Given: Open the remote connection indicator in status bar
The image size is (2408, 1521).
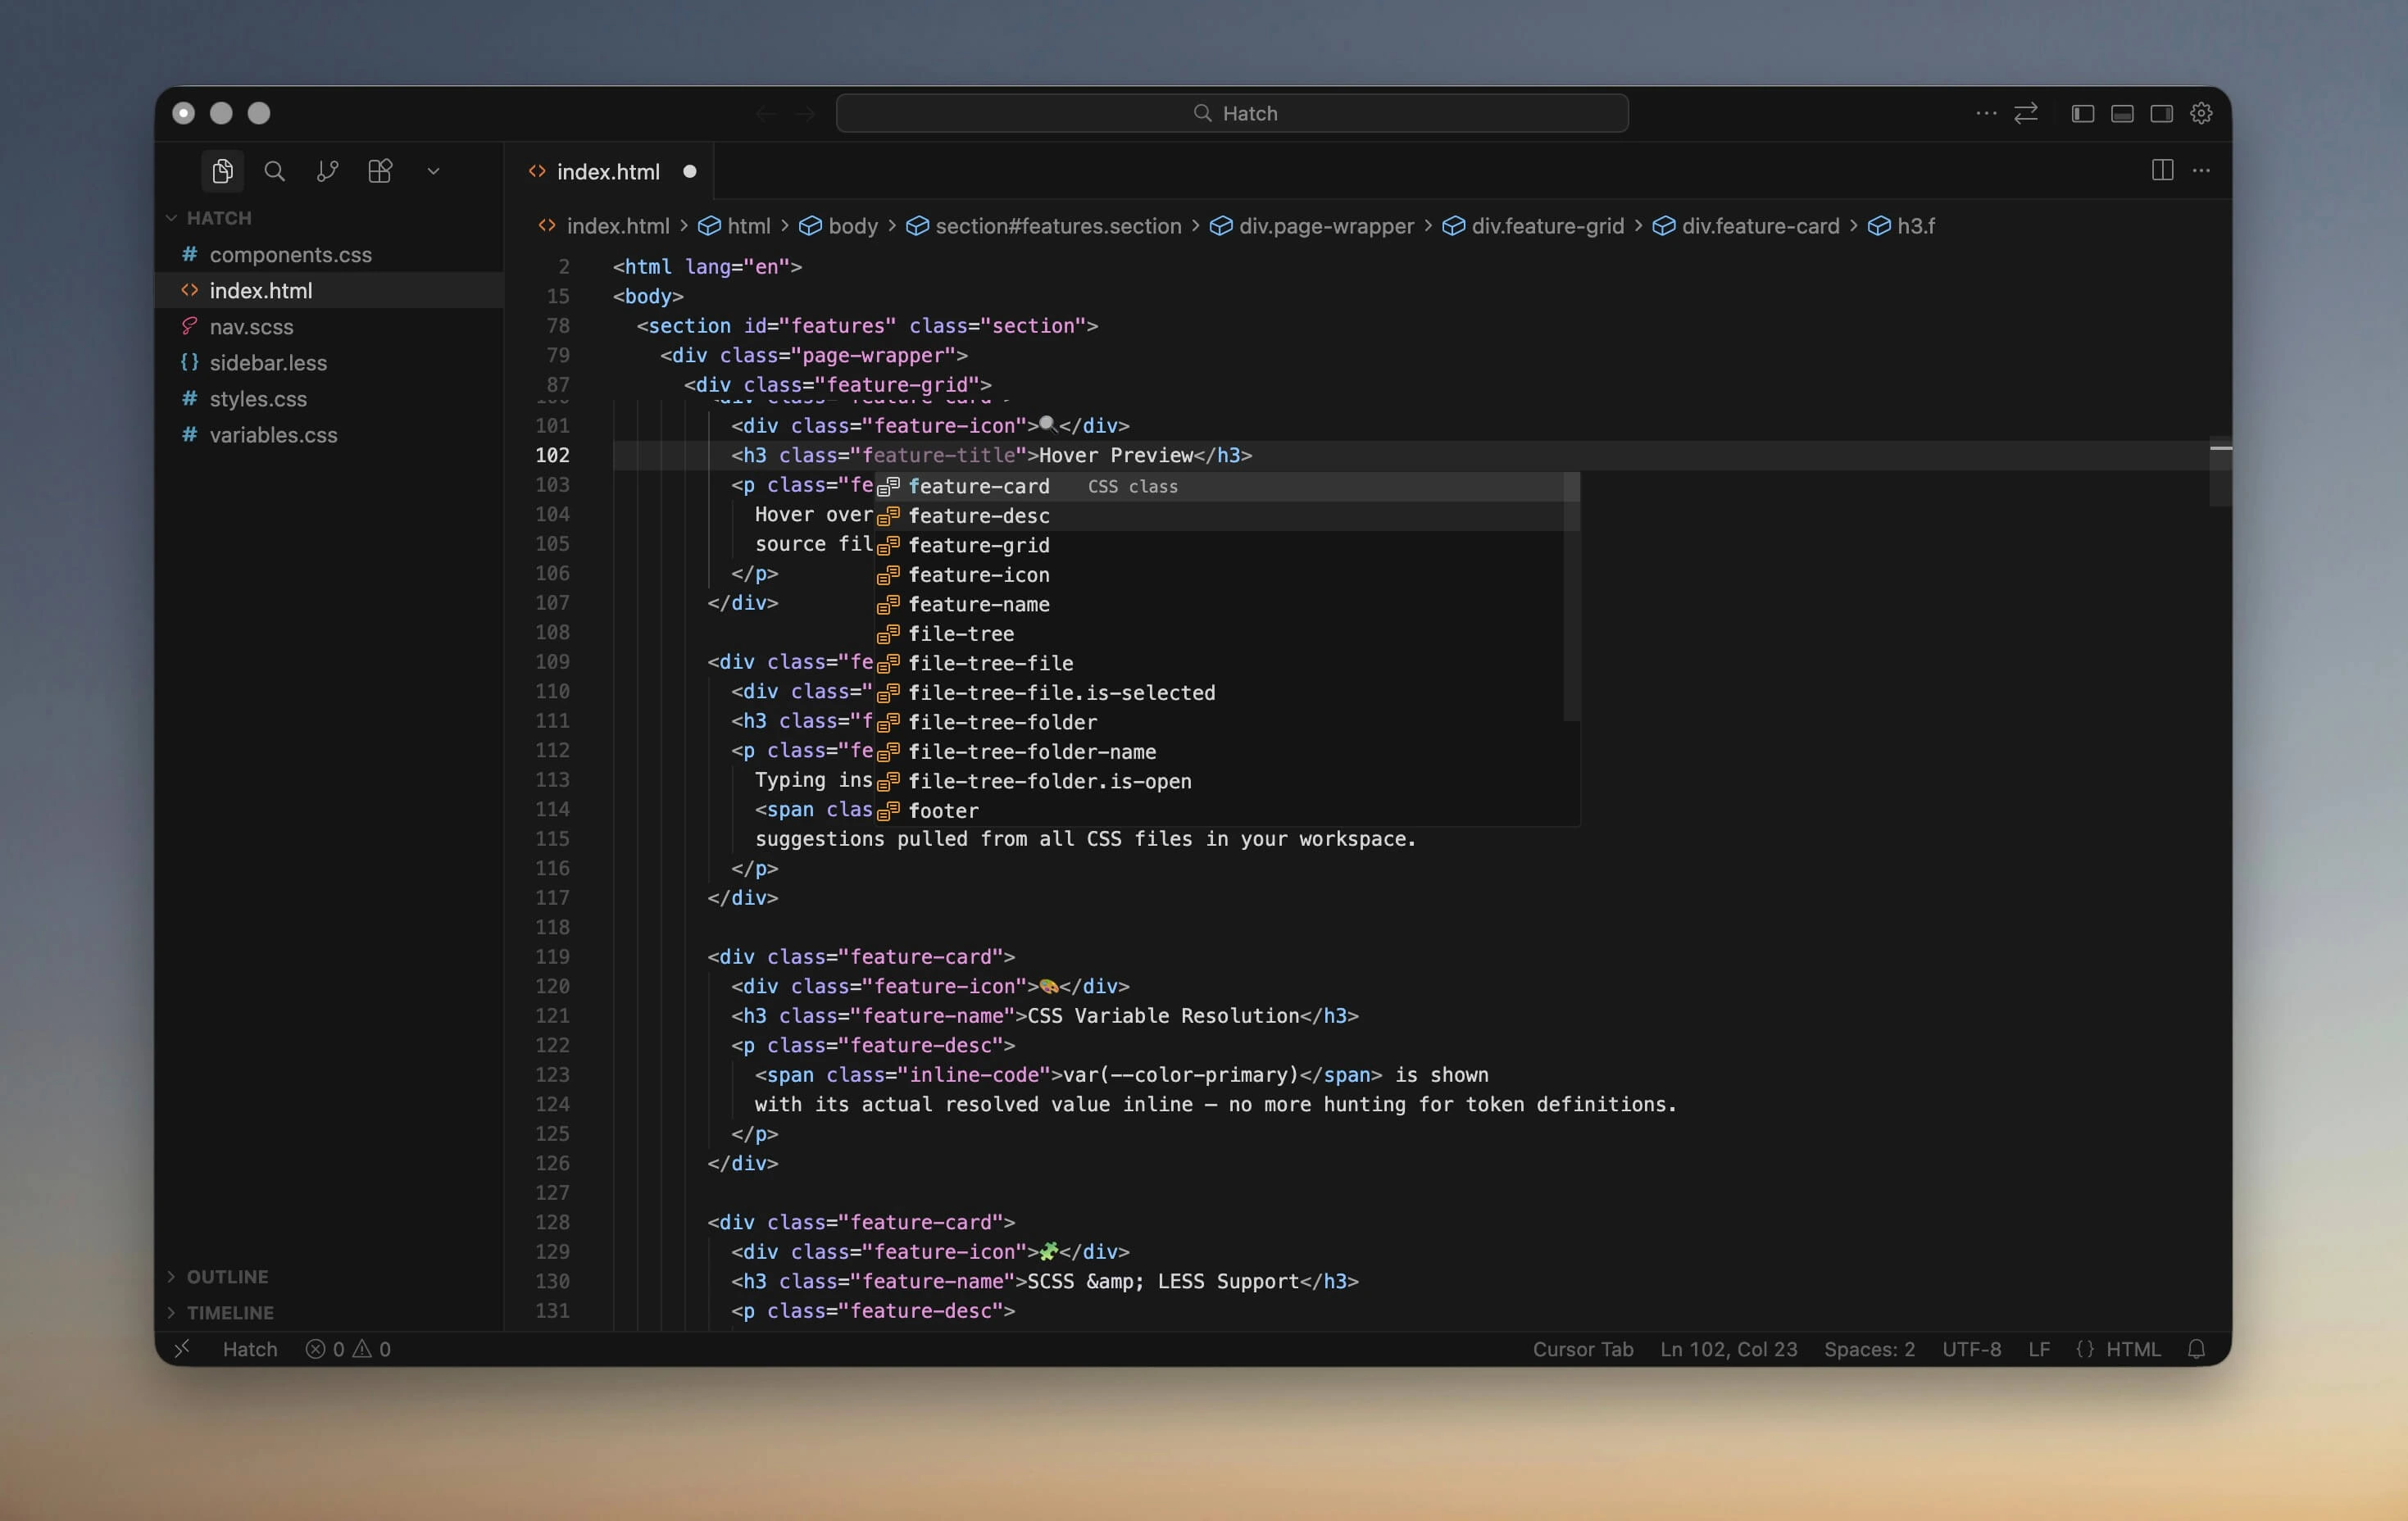Looking at the screenshot, I should pyautogui.click(x=183, y=1349).
